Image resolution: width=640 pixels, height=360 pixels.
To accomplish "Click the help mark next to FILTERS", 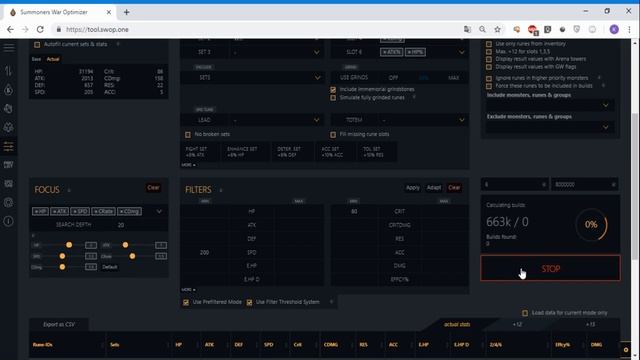I will pyautogui.click(x=221, y=190).
